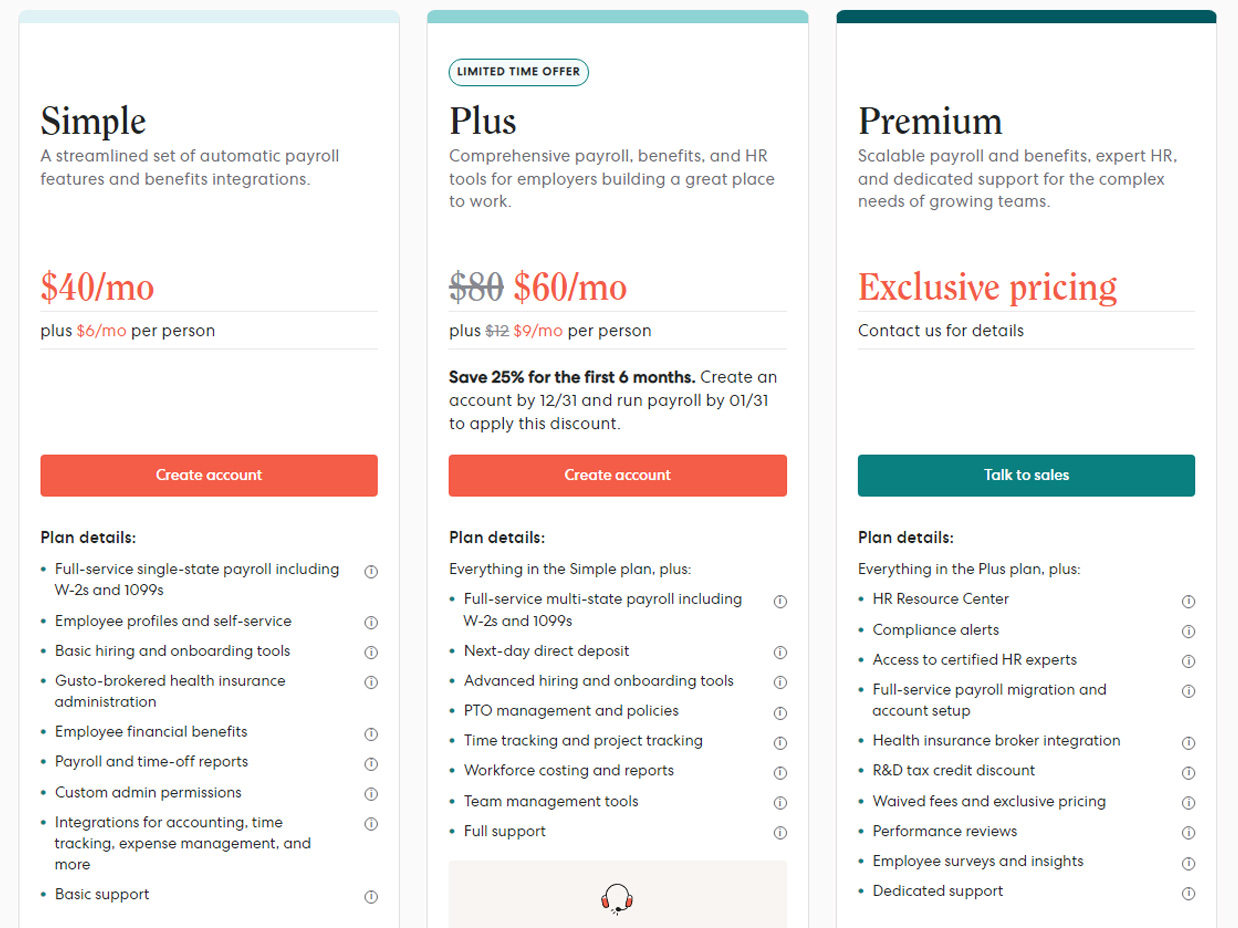Image resolution: width=1238 pixels, height=928 pixels.
Task: Click Talk to sales button
Action: (1026, 475)
